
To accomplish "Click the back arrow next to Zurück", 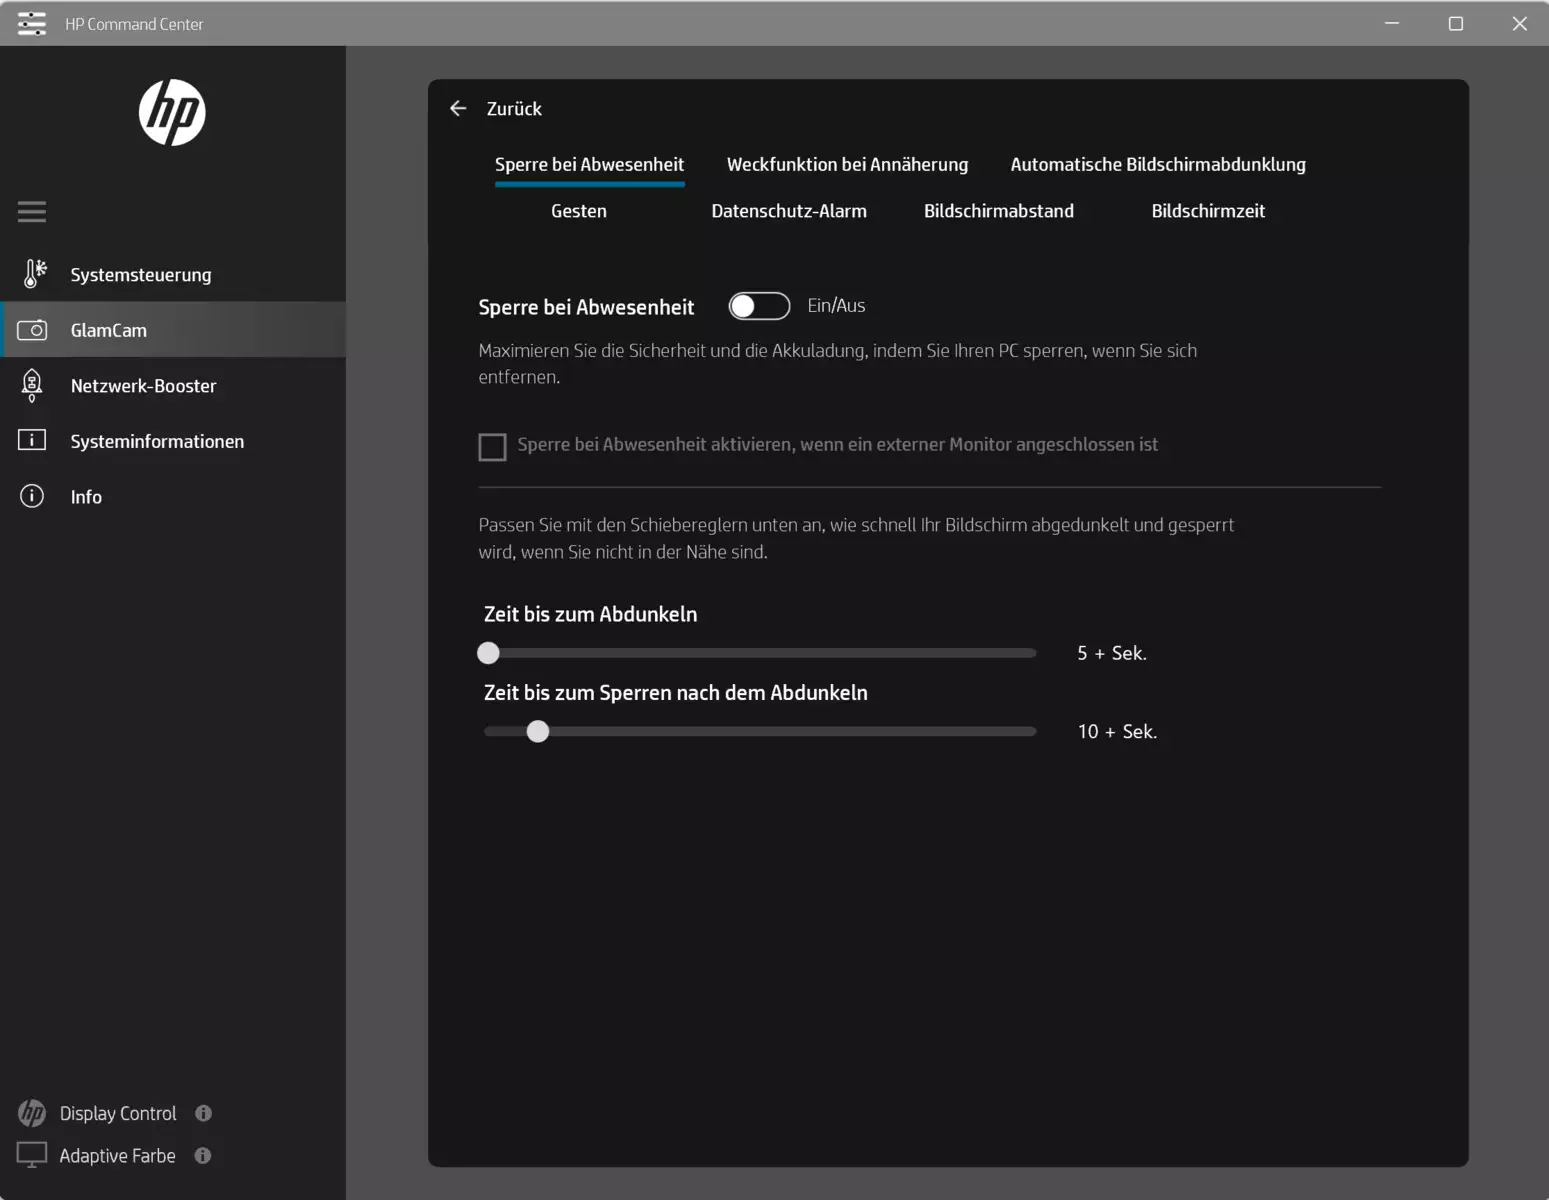I will pyautogui.click(x=458, y=108).
